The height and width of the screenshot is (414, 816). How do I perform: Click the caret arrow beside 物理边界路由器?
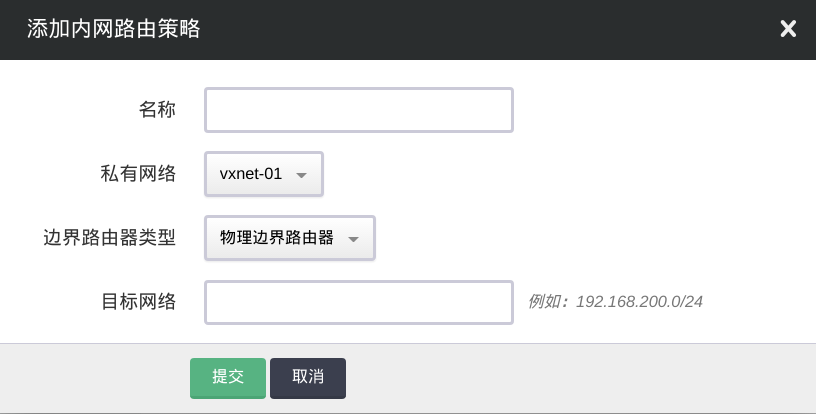[353, 240]
